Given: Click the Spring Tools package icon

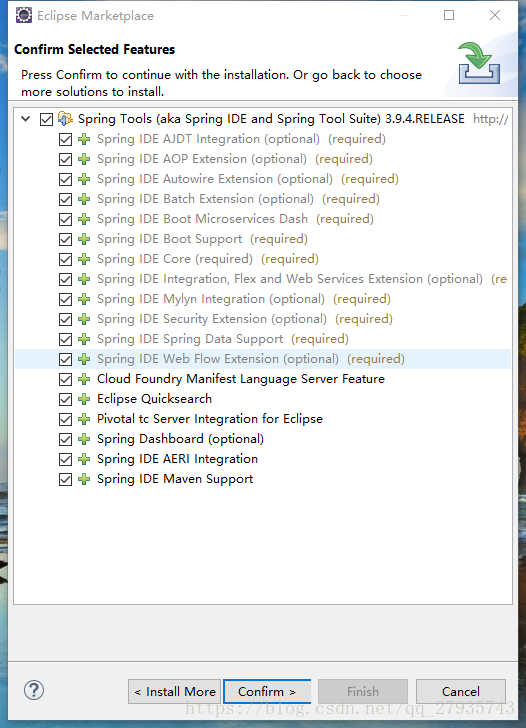Looking at the screenshot, I should click(x=65, y=119).
